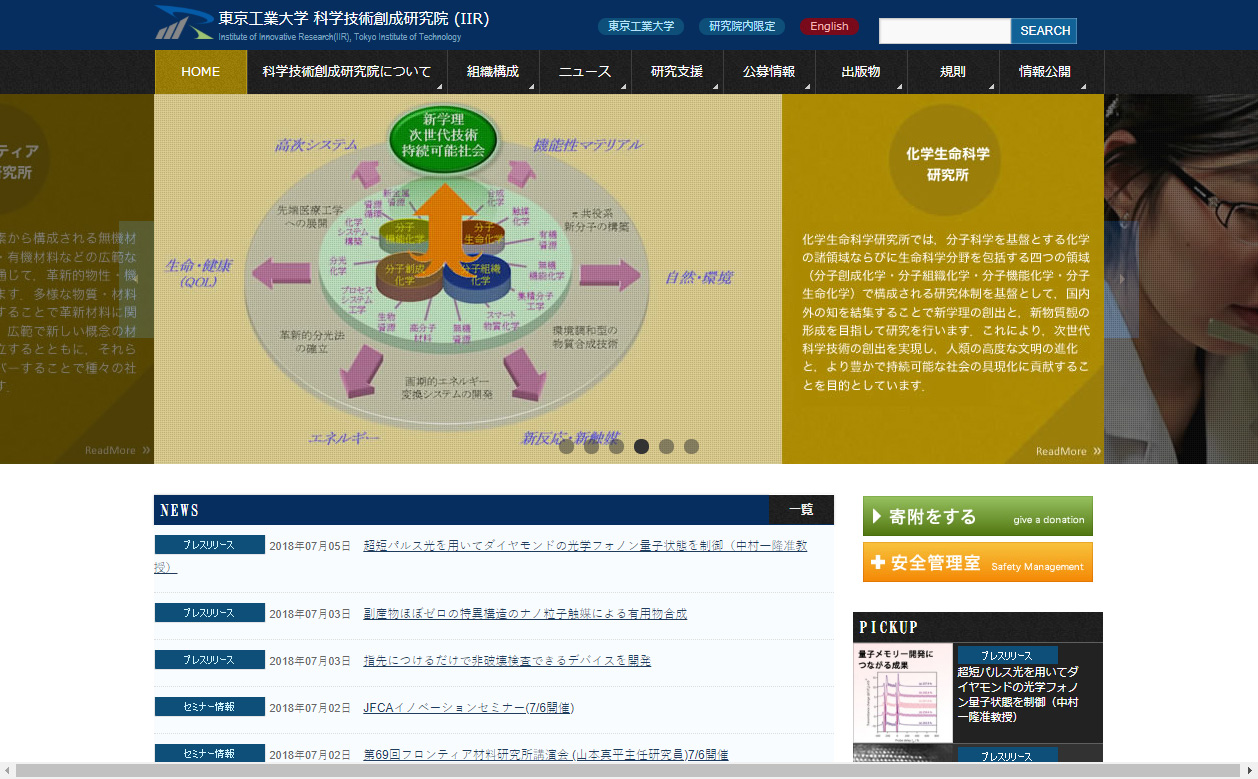Open the news 一覧 list button
The width and height of the screenshot is (1258, 779).
[x=801, y=510]
